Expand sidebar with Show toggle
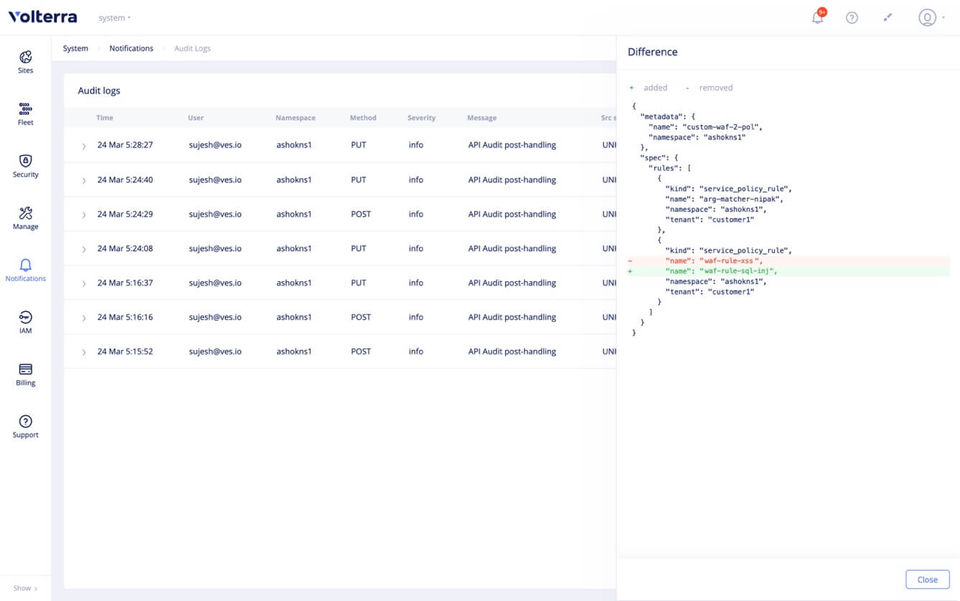This screenshot has width=960, height=601. pyautogui.click(x=25, y=588)
